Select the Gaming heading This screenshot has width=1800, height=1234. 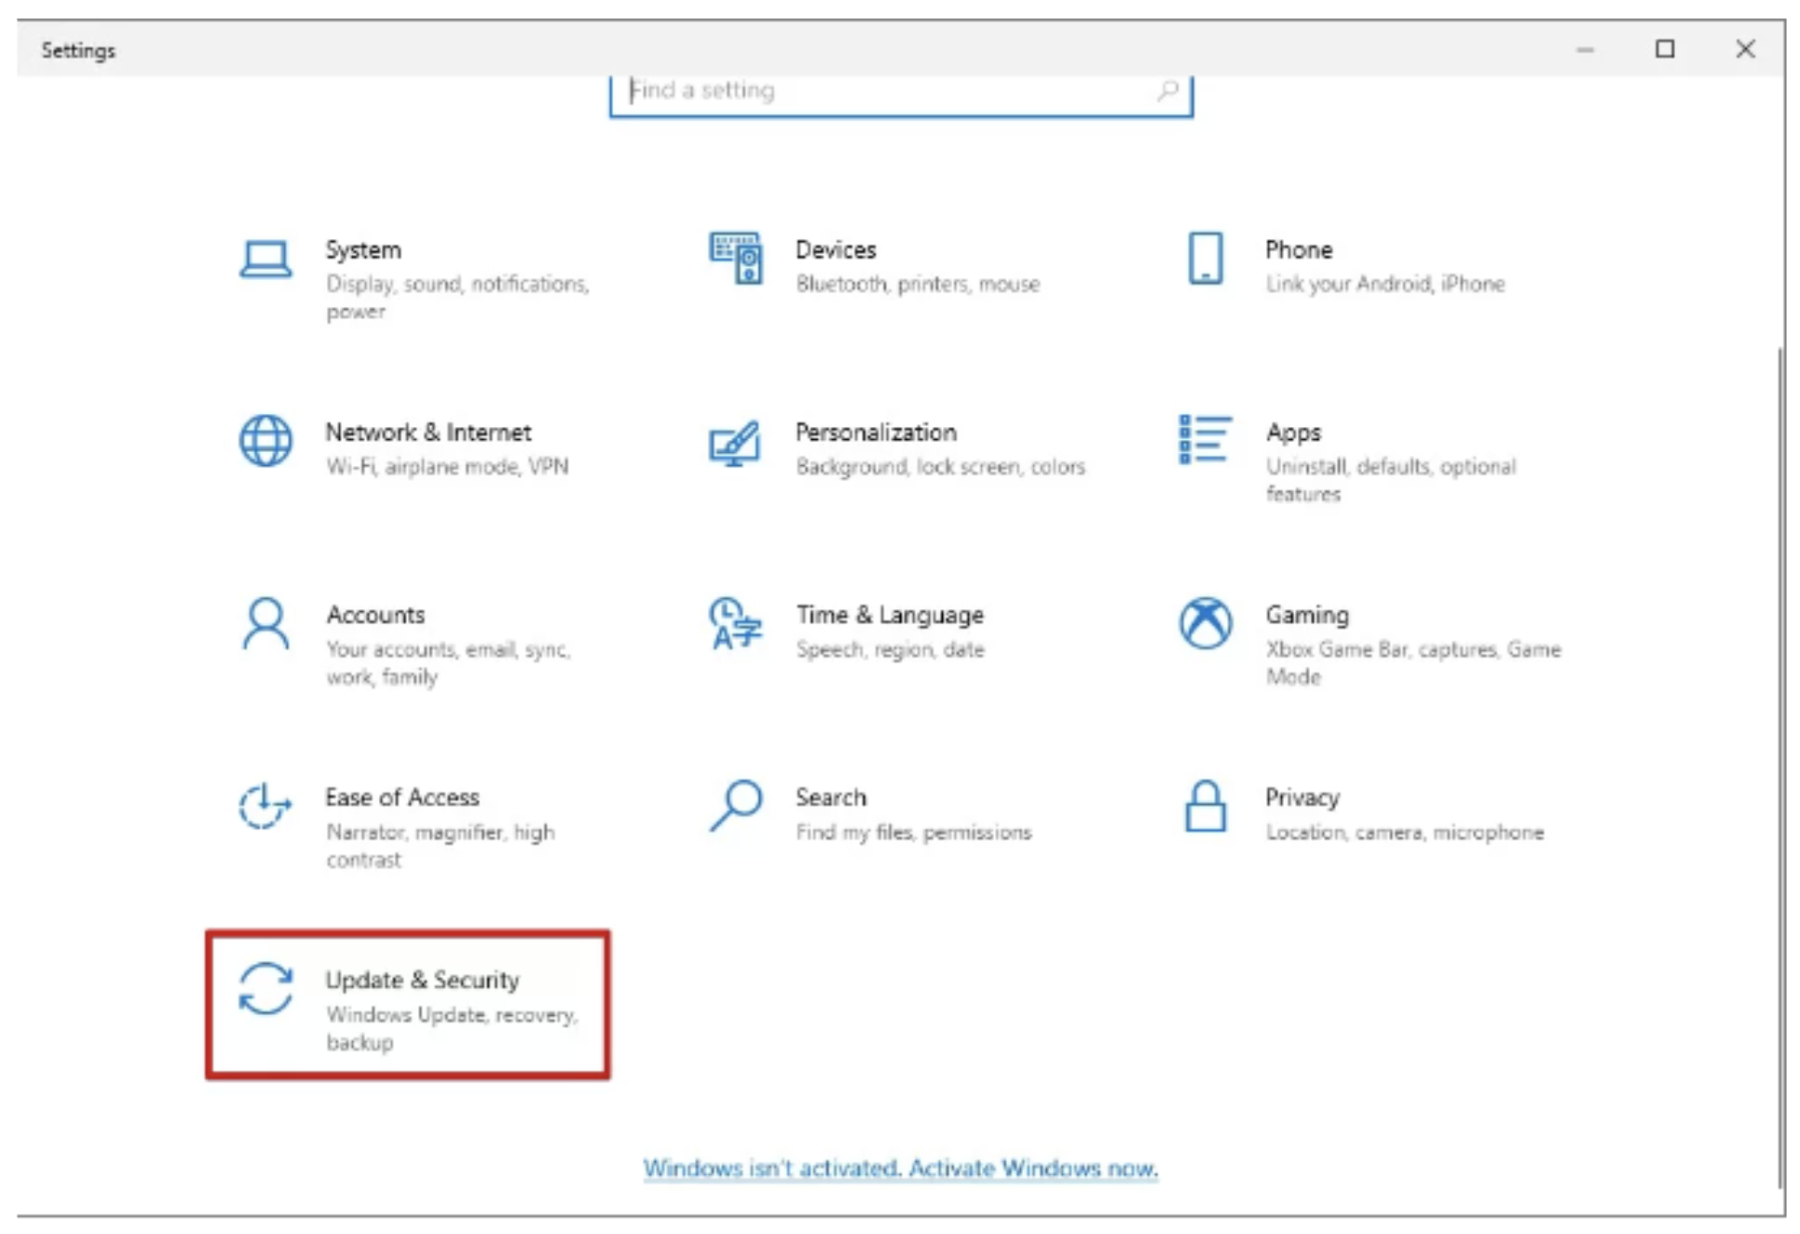click(x=1307, y=616)
